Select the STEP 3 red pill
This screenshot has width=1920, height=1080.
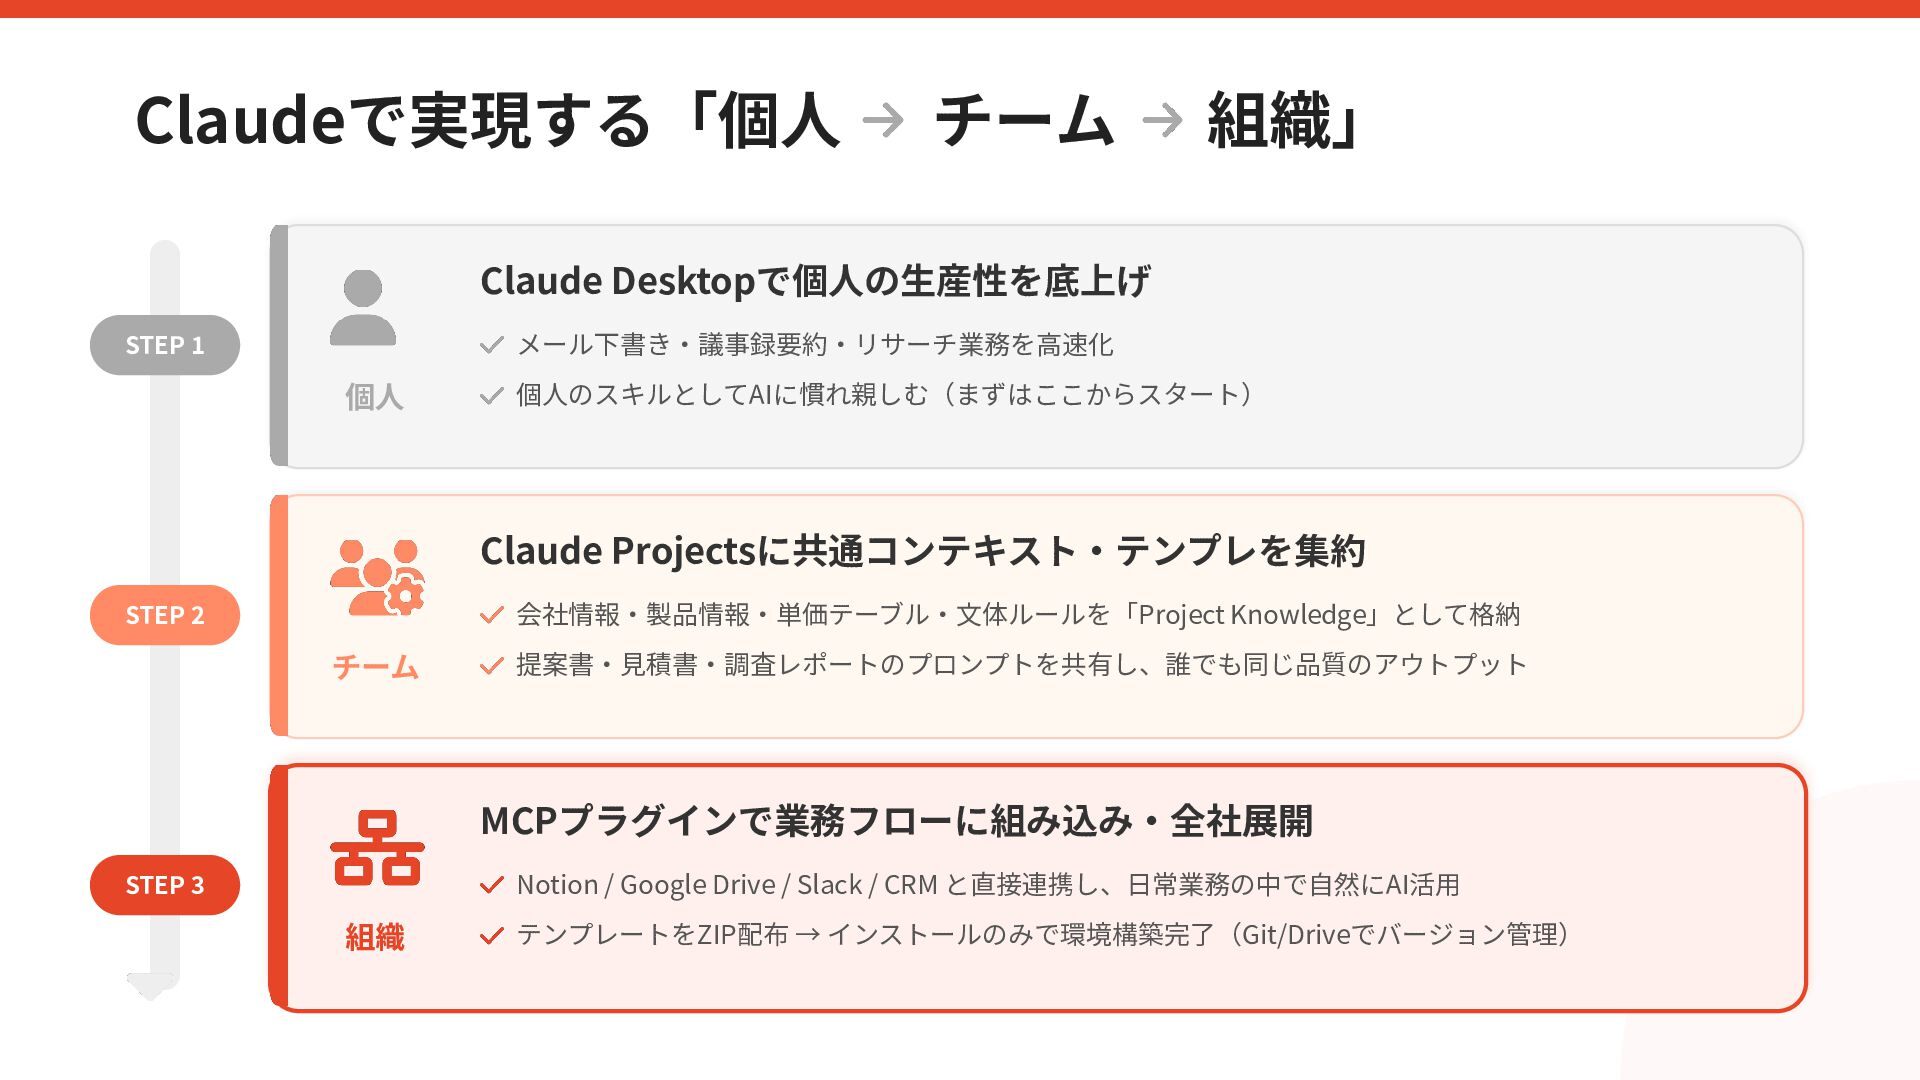coord(165,885)
